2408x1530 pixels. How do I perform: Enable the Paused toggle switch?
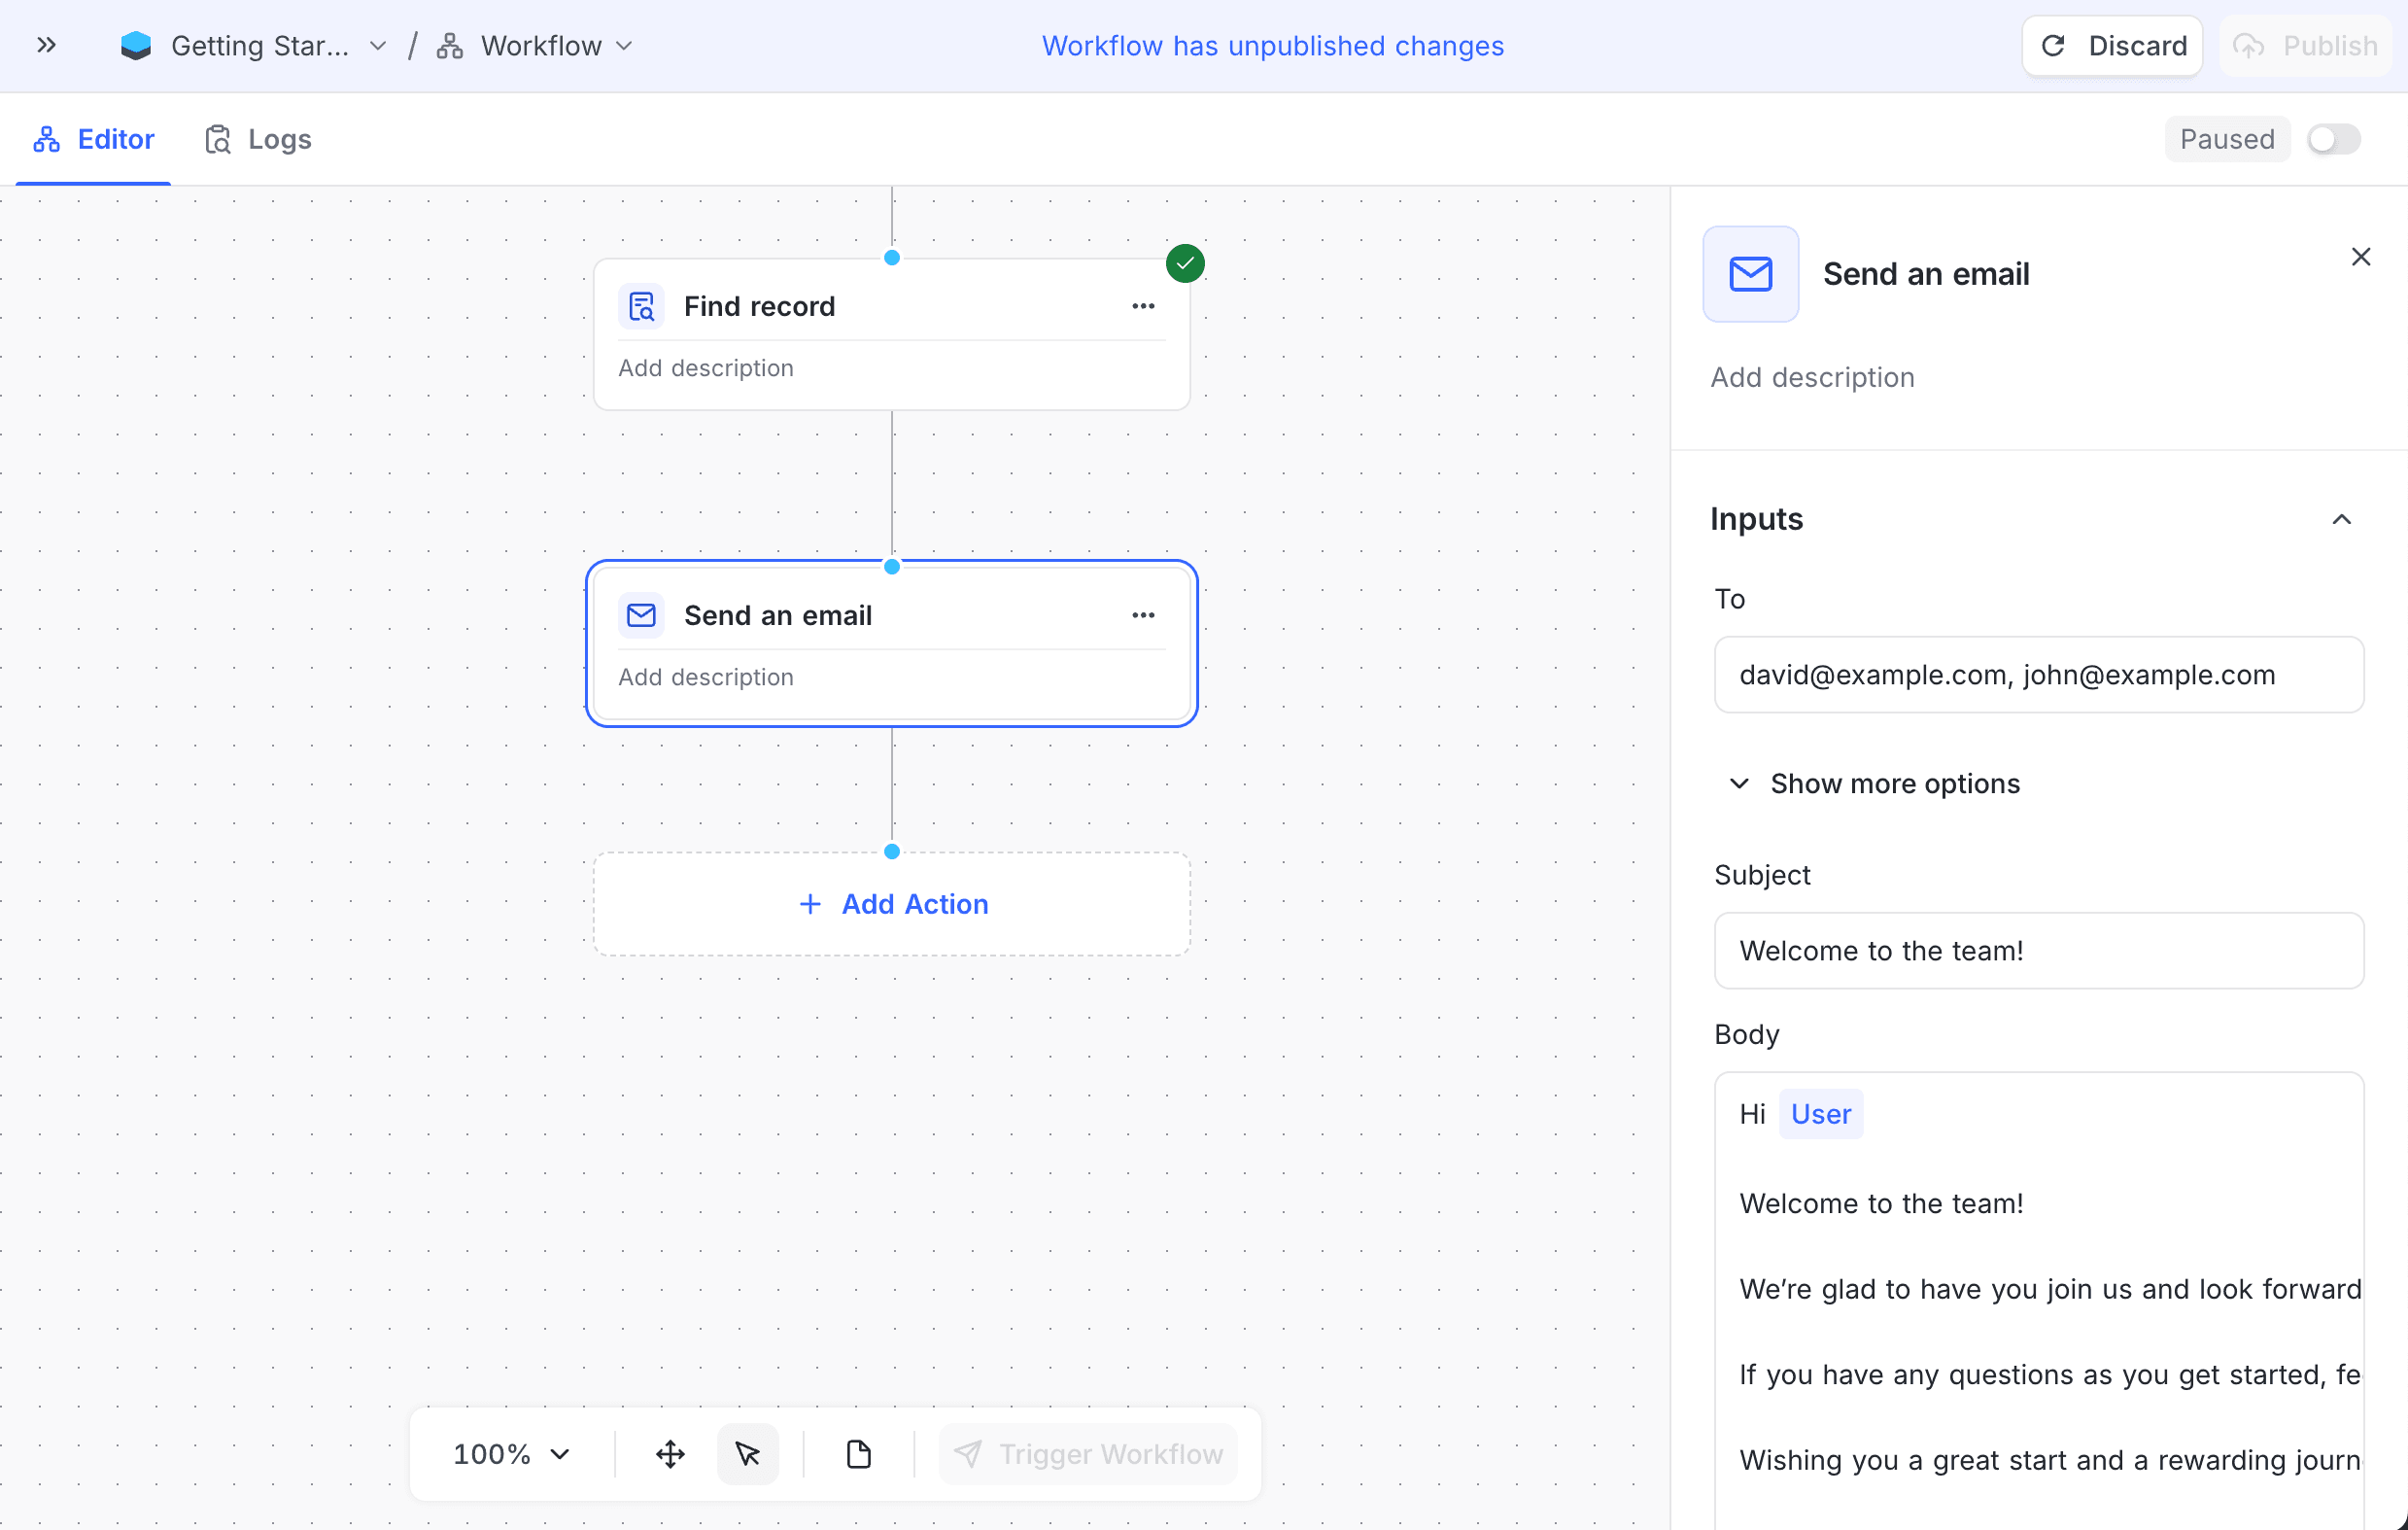(2333, 139)
